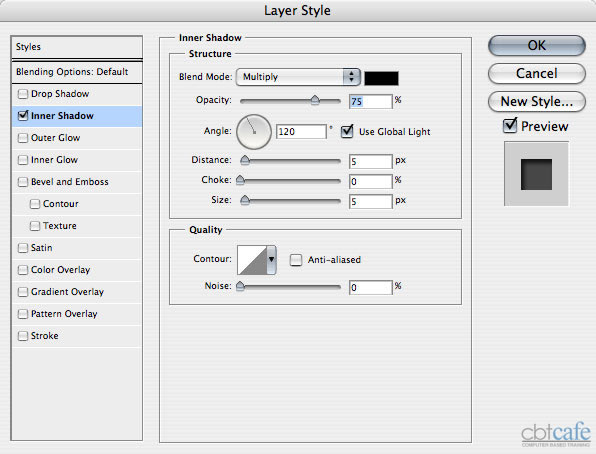Select the Styles list header
Viewport: 596px width, 454px height.
77,47
